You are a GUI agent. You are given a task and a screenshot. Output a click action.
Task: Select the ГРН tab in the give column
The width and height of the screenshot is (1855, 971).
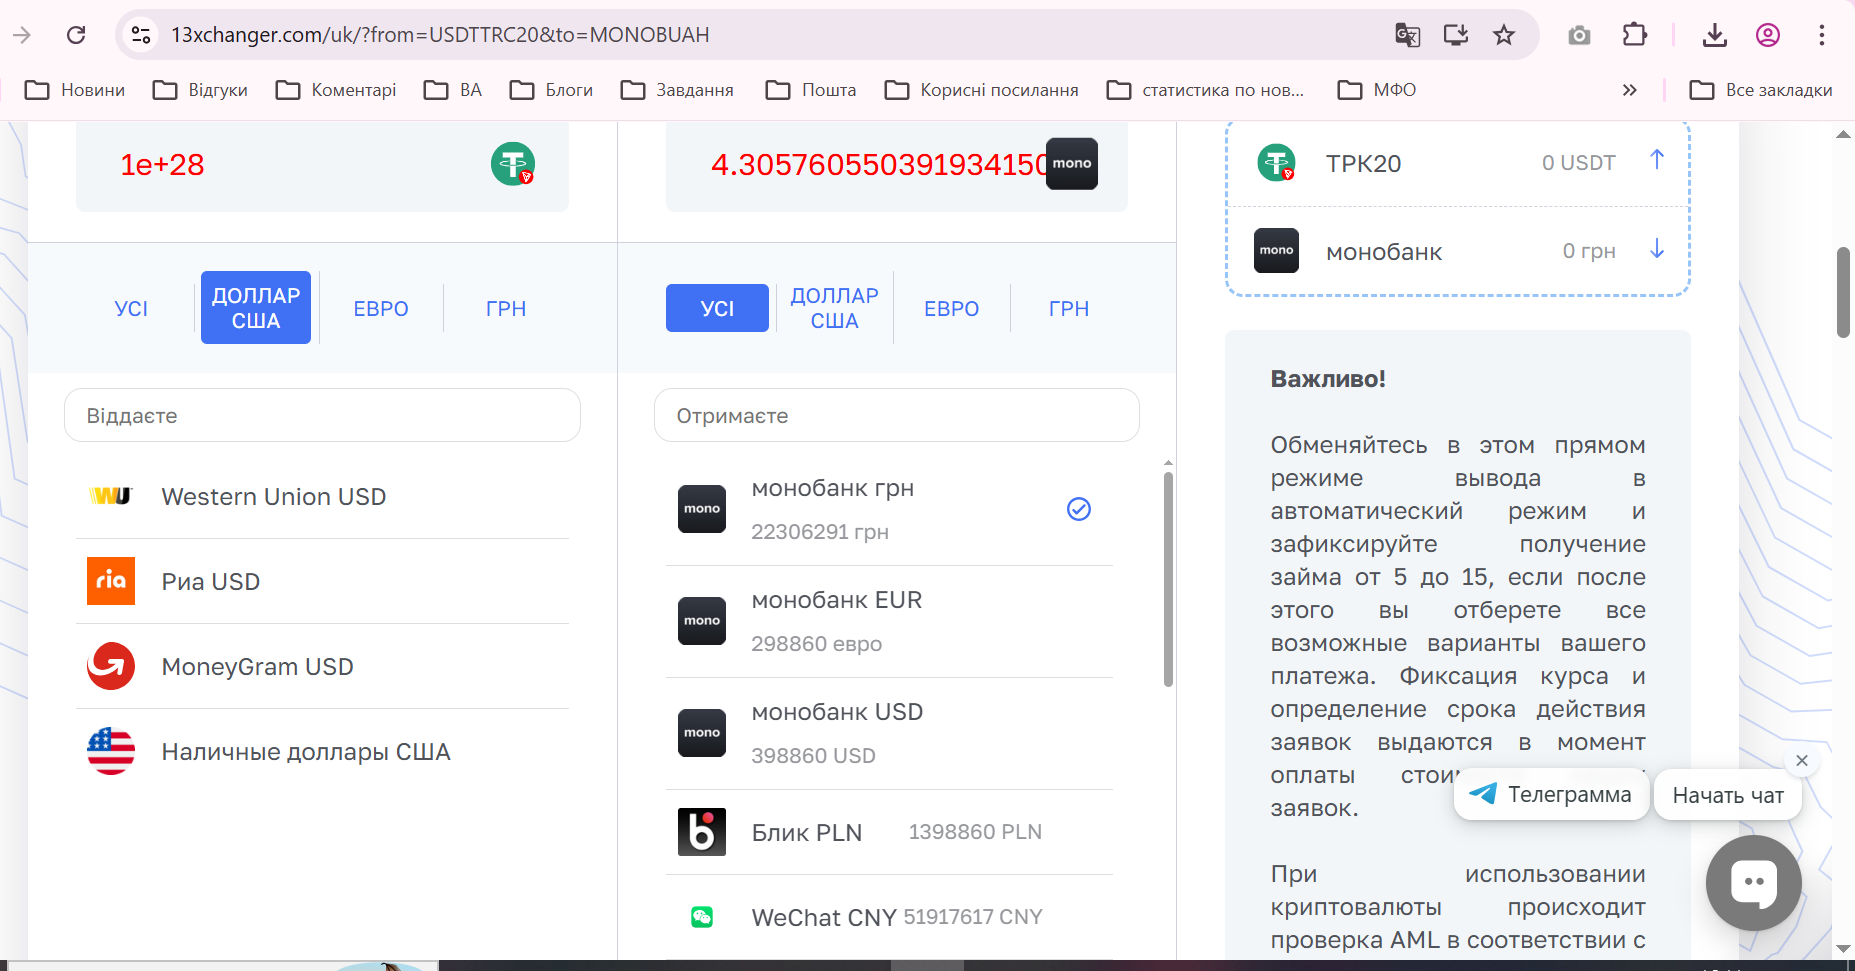[506, 308]
